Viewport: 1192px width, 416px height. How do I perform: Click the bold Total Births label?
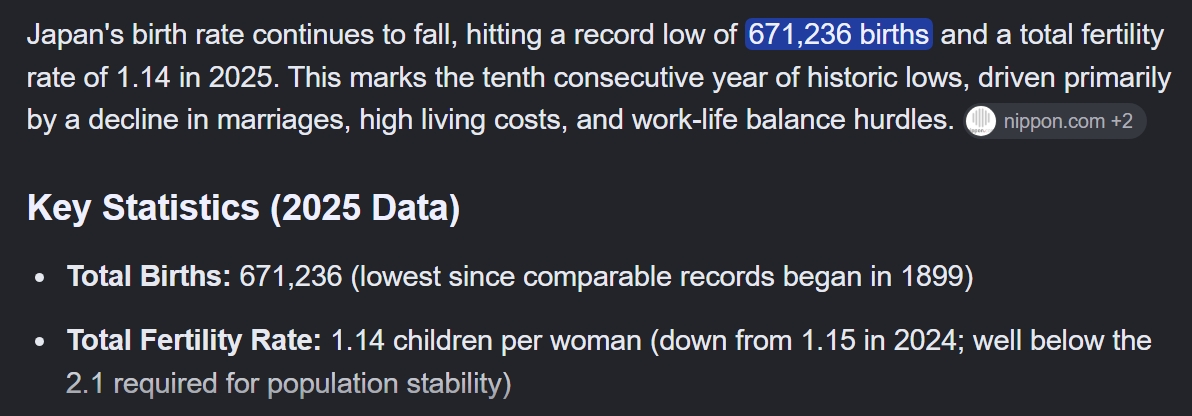[149, 277]
